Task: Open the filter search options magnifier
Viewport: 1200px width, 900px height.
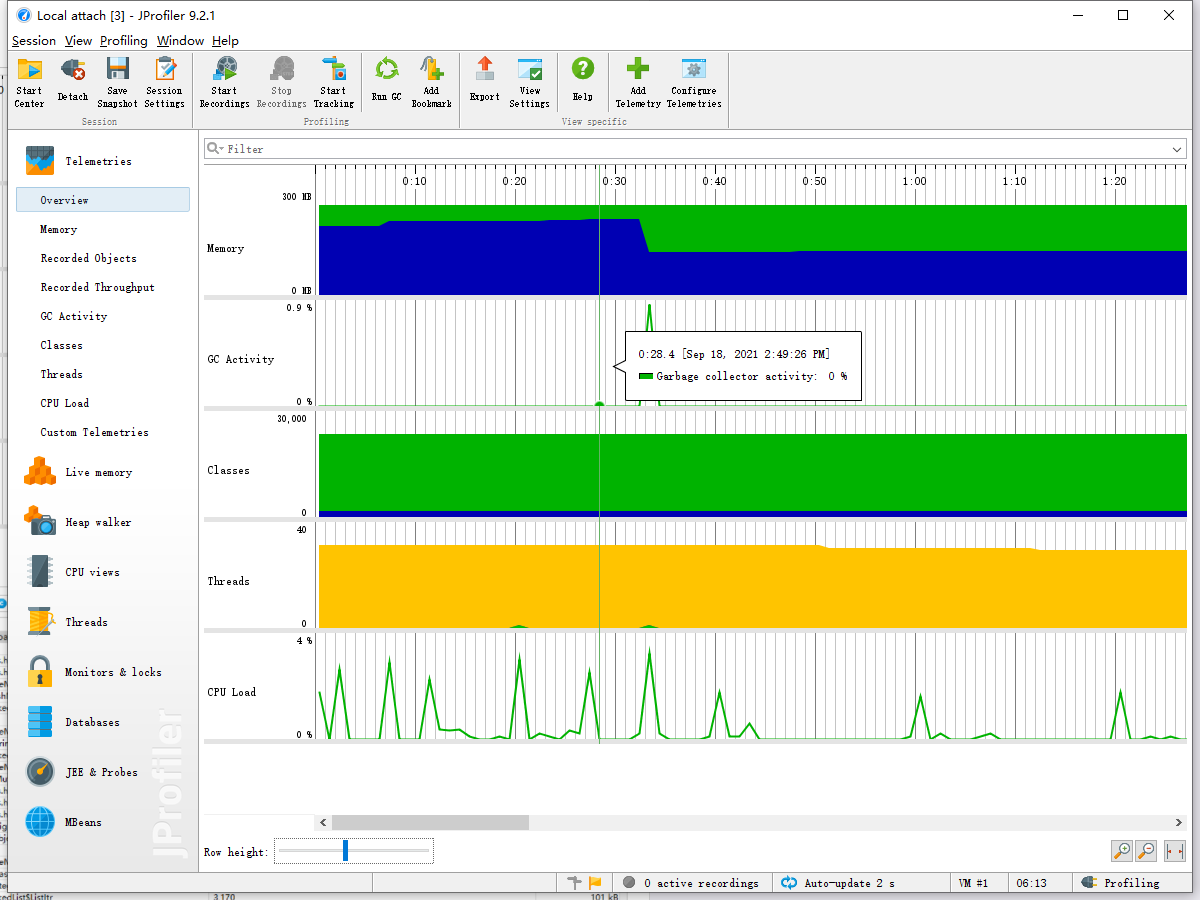Action: click(214, 149)
